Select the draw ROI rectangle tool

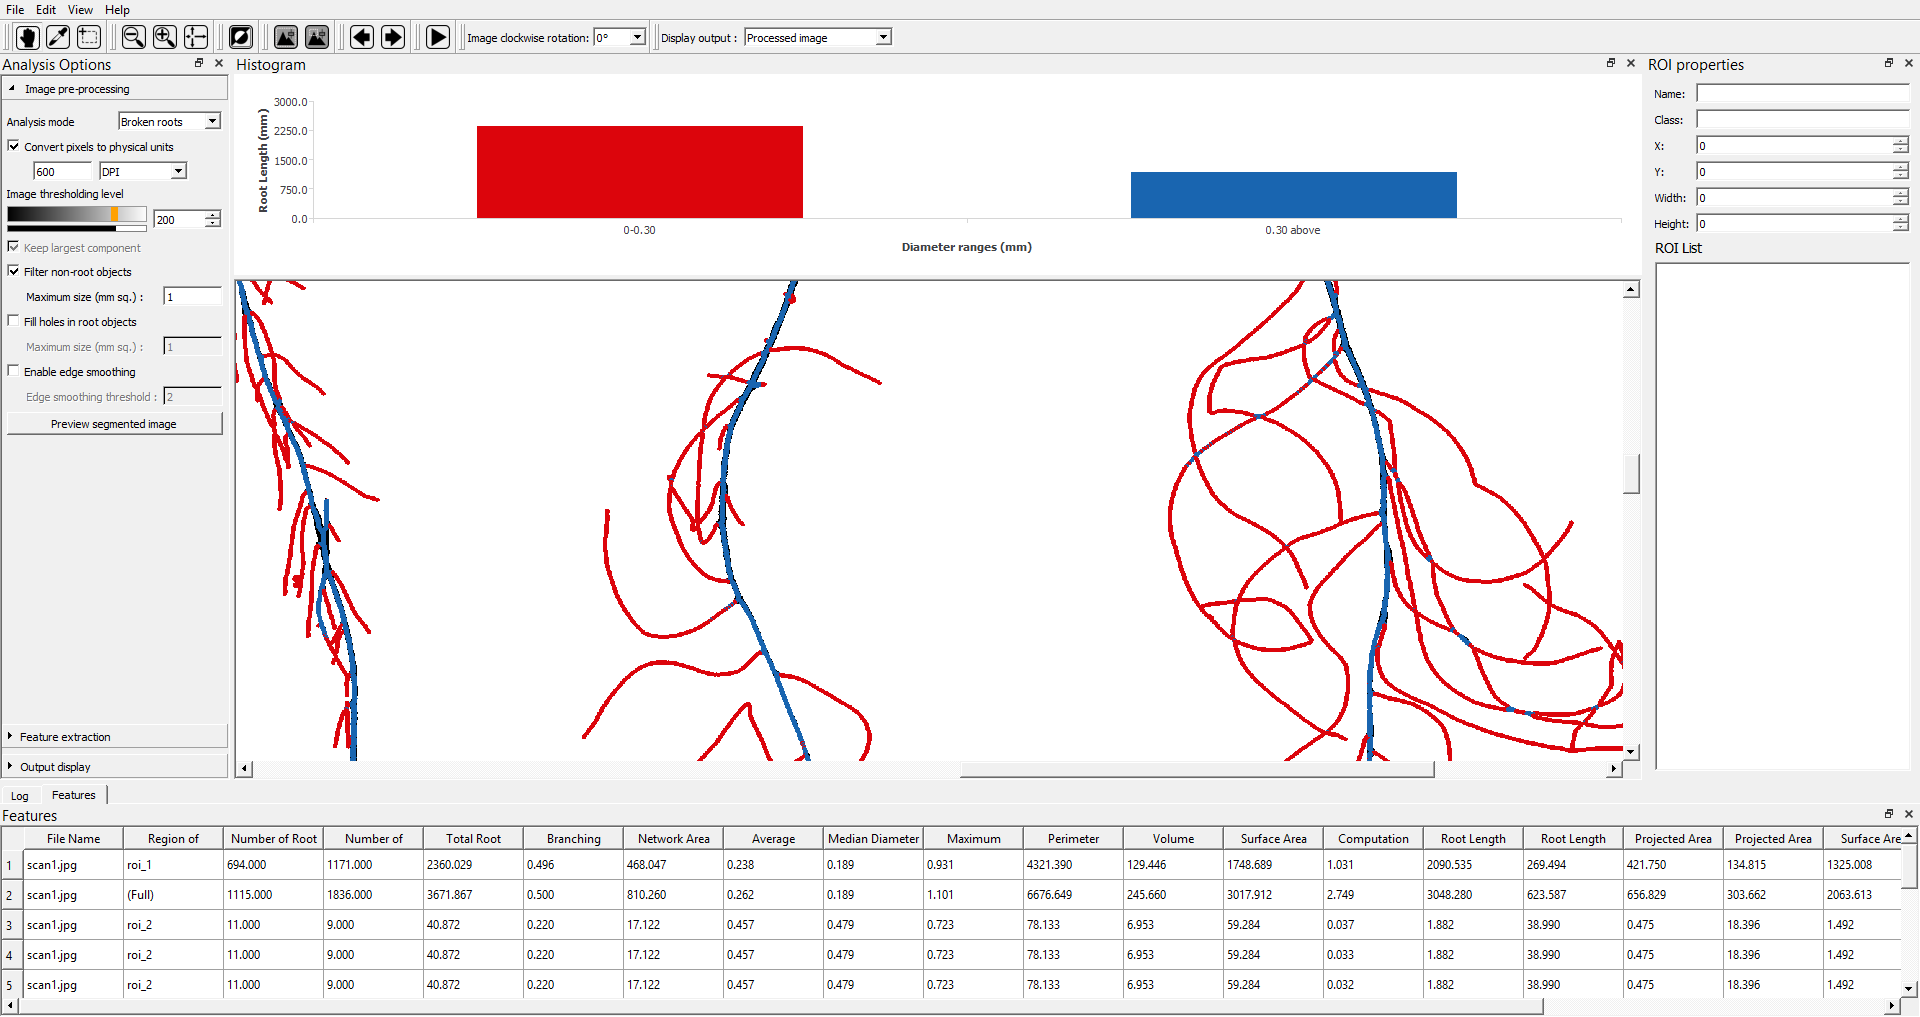89,37
